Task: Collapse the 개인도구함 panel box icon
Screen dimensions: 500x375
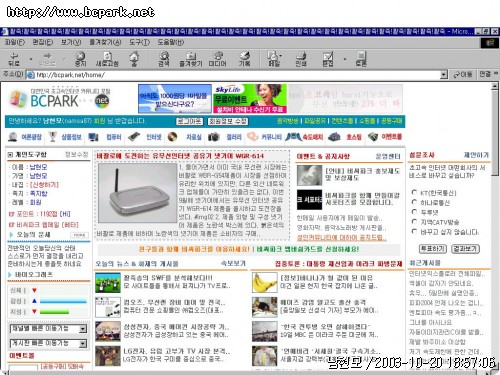Action: (10, 155)
